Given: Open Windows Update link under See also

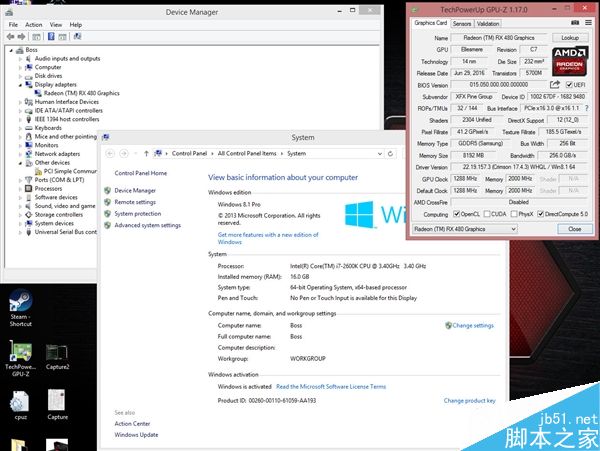Looking at the screenshot, I should click(136, 435).
